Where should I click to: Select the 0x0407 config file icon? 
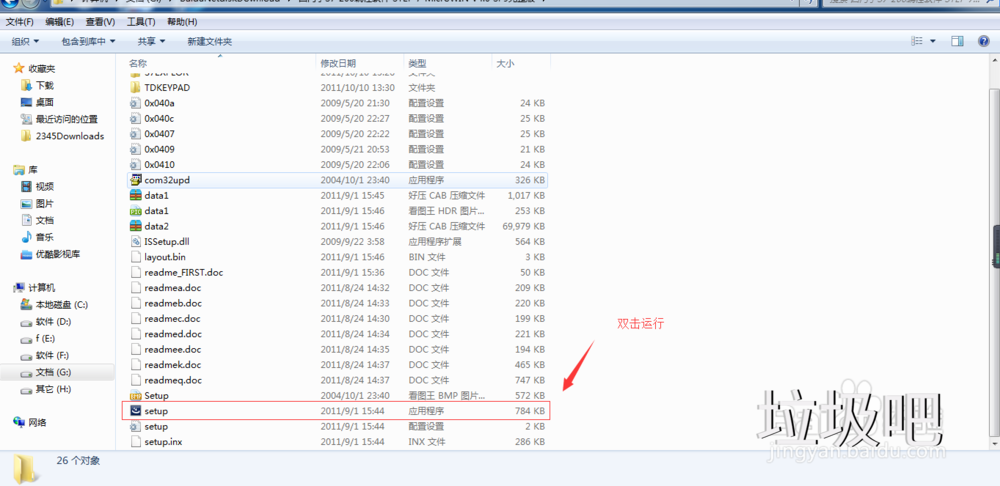click(x=135, y=134)
